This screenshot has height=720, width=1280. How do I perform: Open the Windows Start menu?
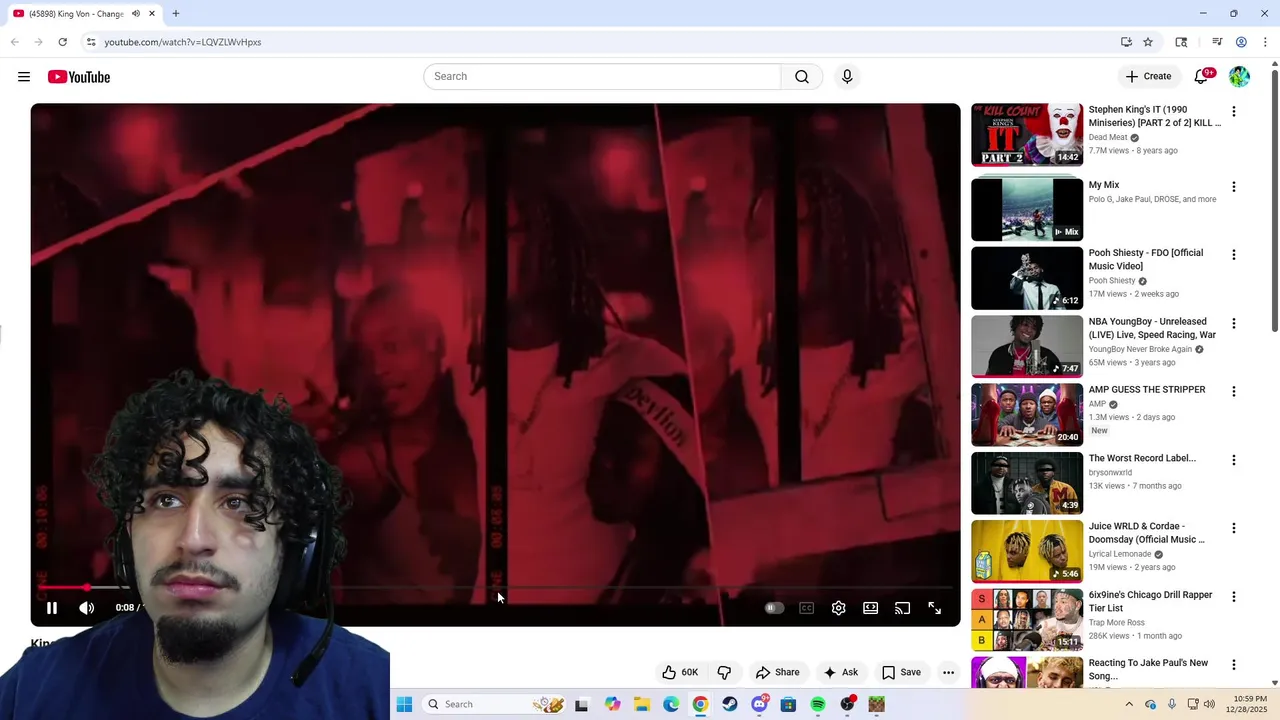click(x=404, y=704)
